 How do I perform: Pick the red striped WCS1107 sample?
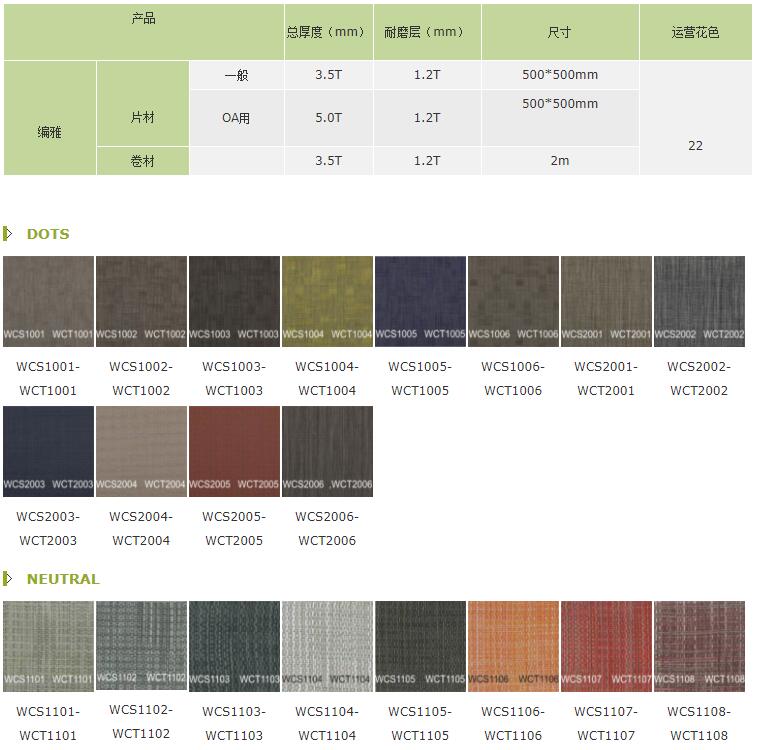606,646
